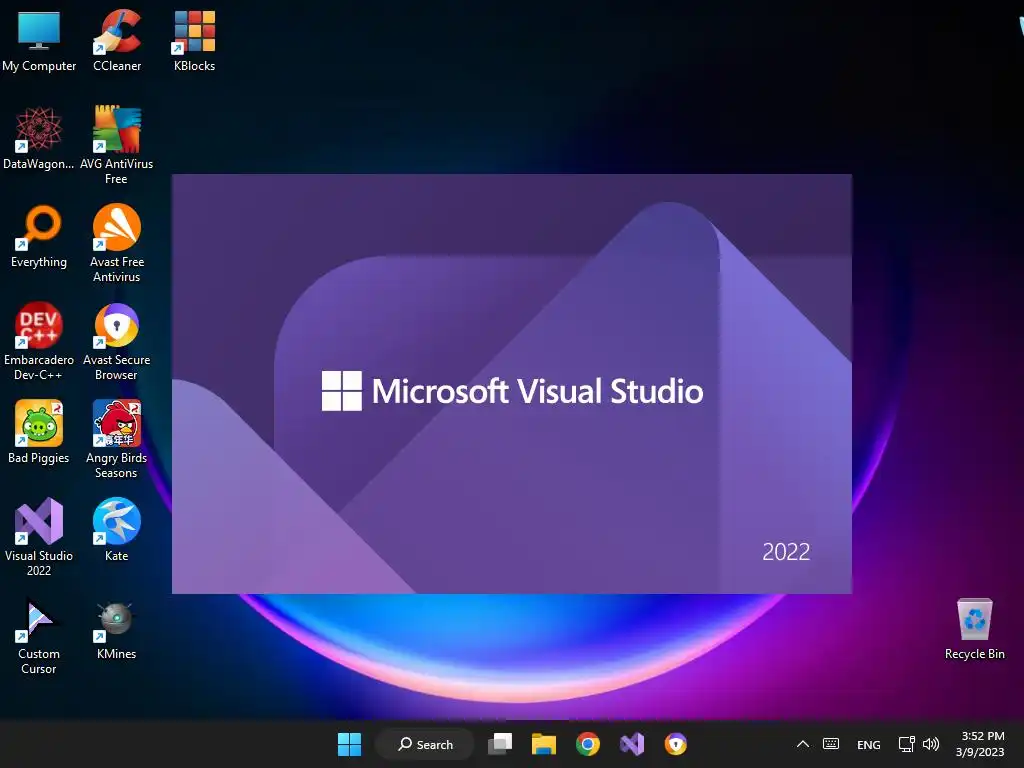Click the KMines desktop icon
The width and height of the screenshot is (1024, 768).
click(117, 628)
